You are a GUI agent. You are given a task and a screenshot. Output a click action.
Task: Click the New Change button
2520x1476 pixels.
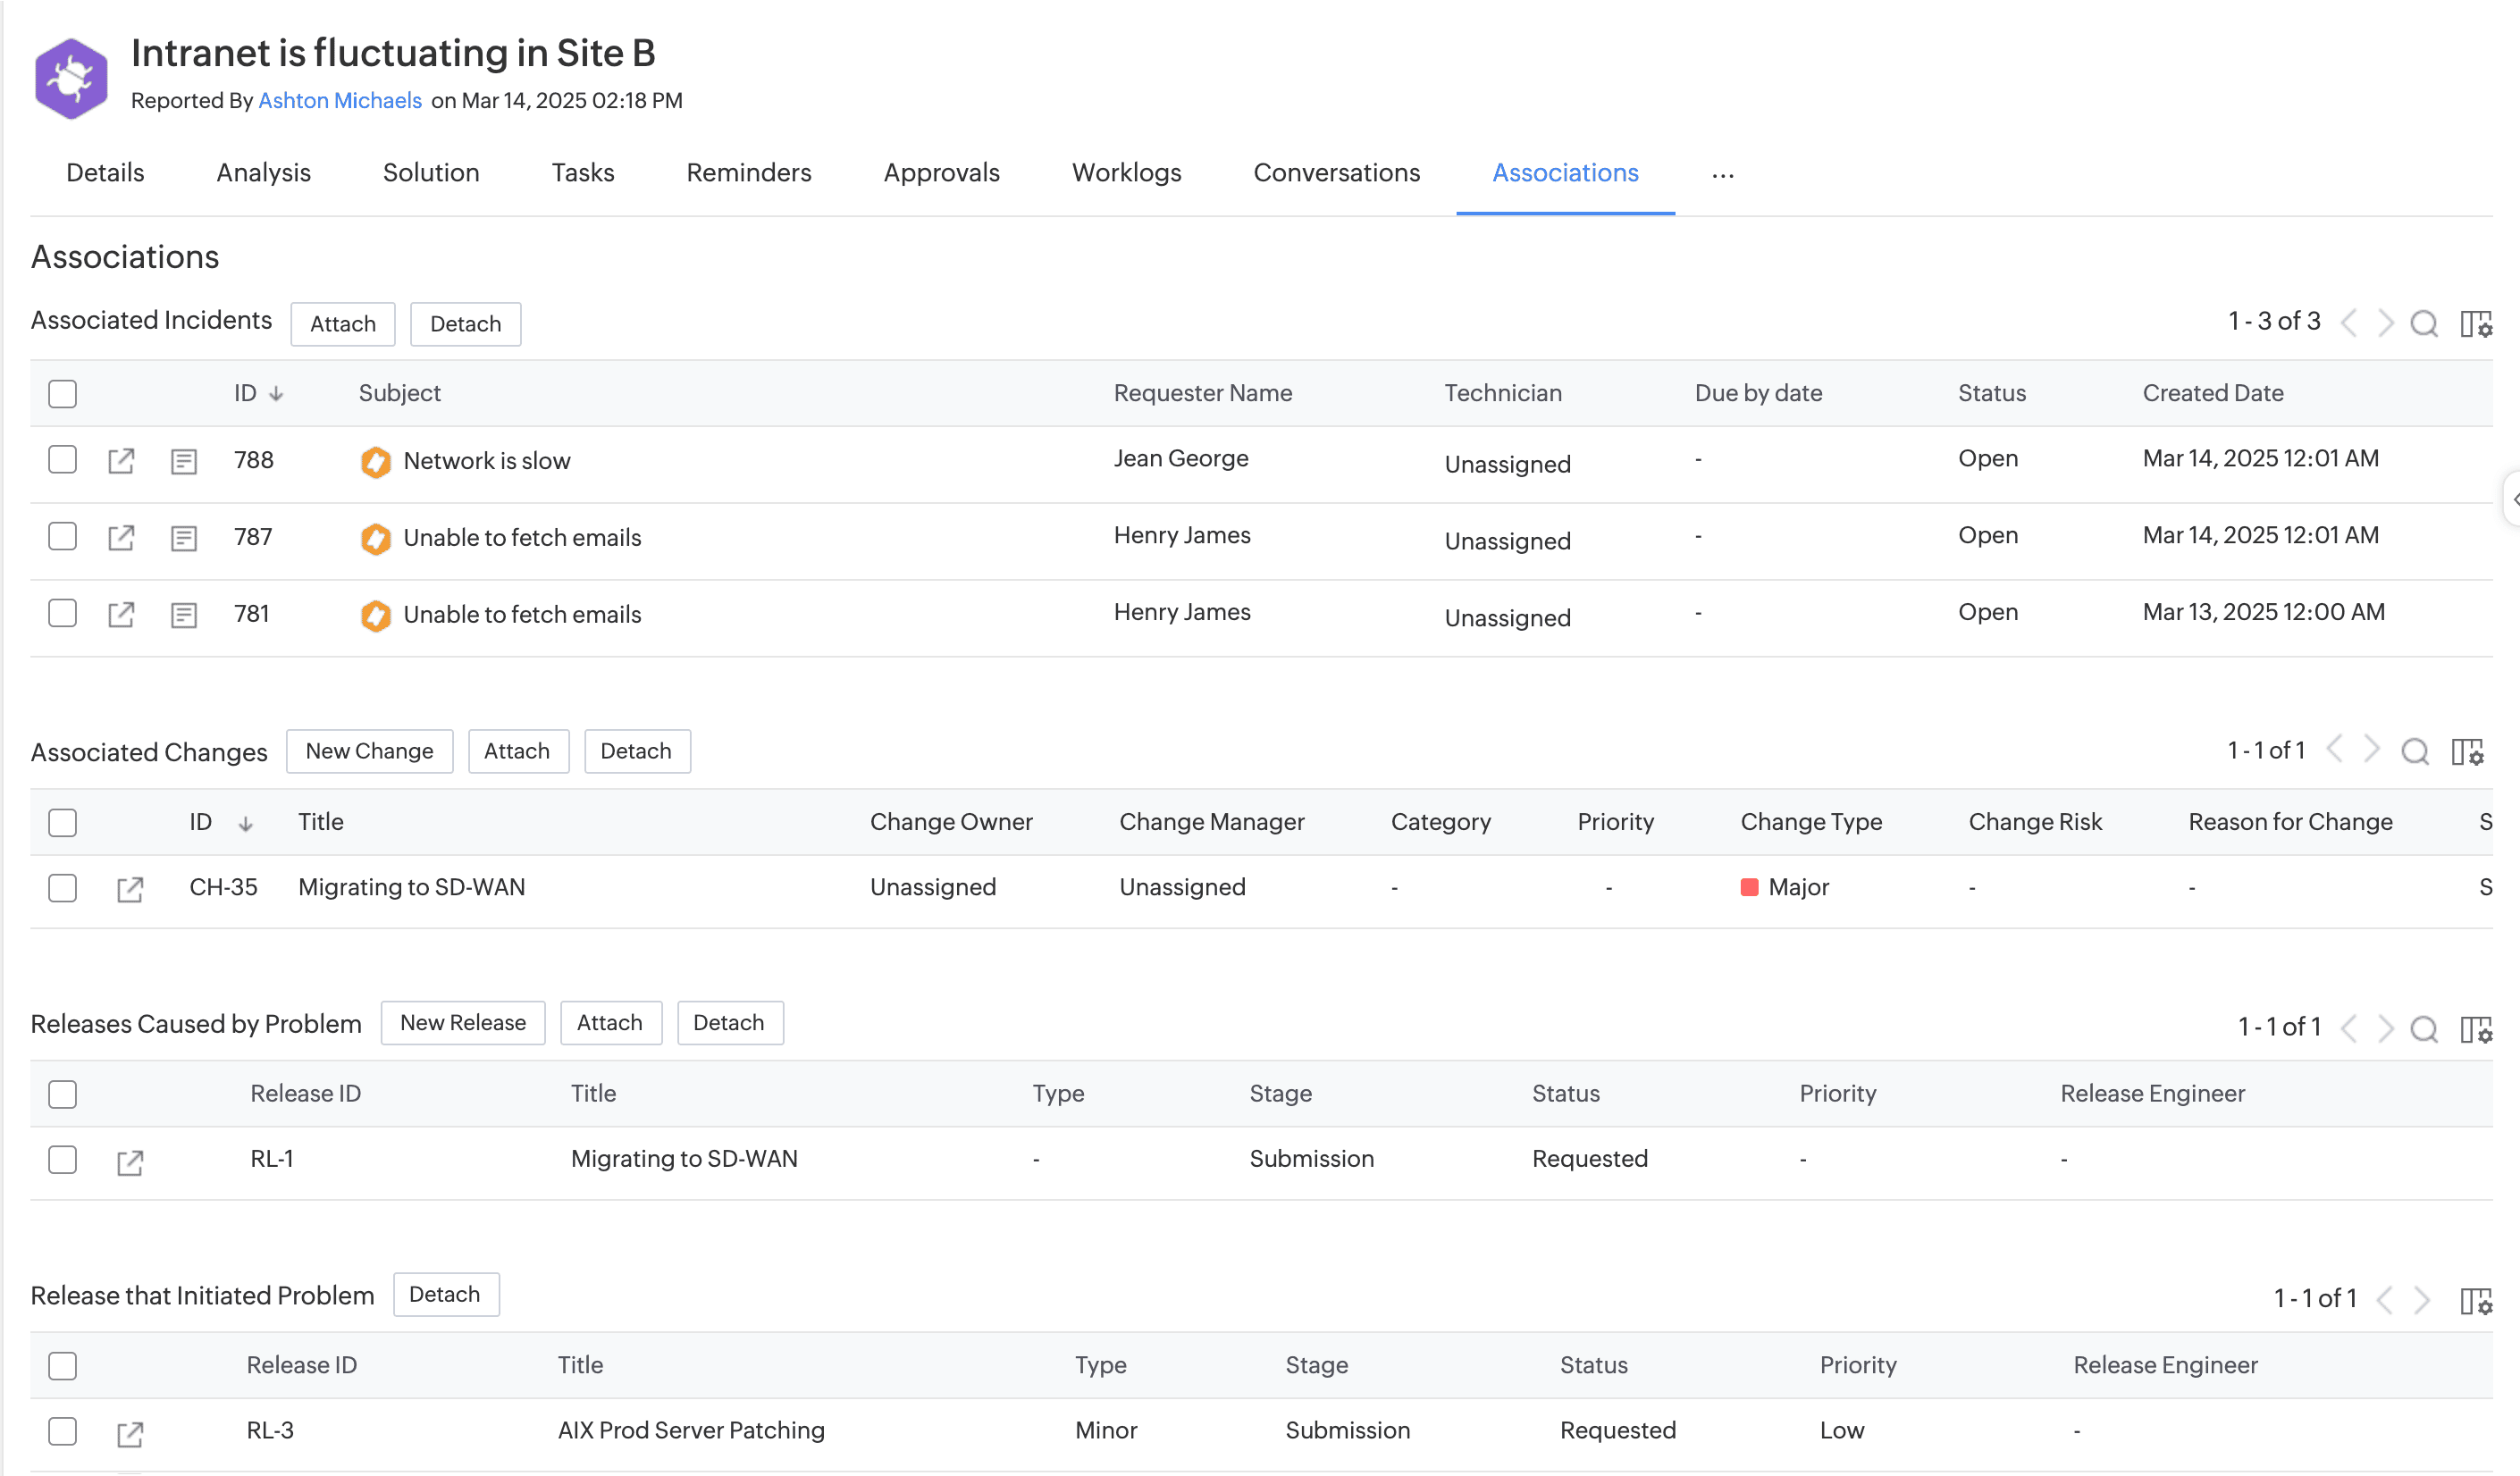(x=369, y=751)
